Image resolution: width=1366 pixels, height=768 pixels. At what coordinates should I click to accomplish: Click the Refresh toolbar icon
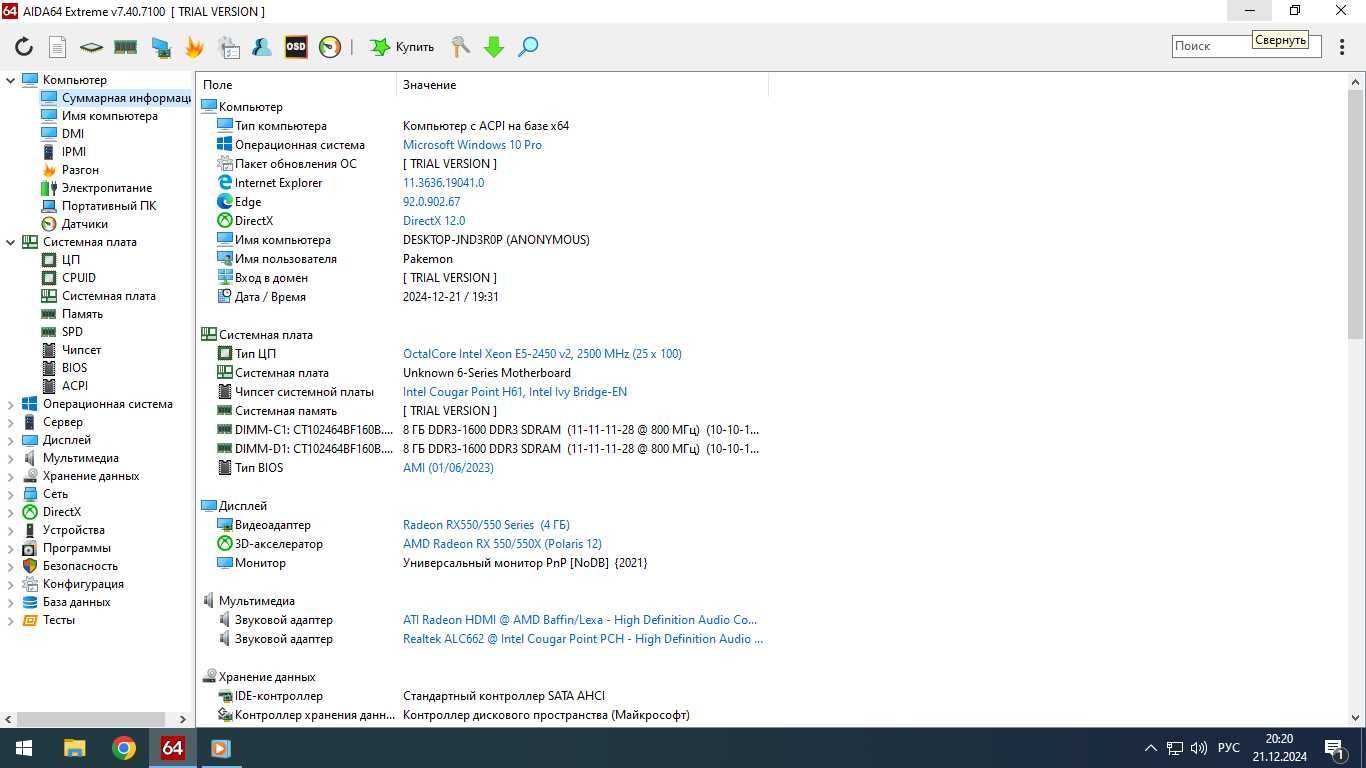tap(24, 47)
